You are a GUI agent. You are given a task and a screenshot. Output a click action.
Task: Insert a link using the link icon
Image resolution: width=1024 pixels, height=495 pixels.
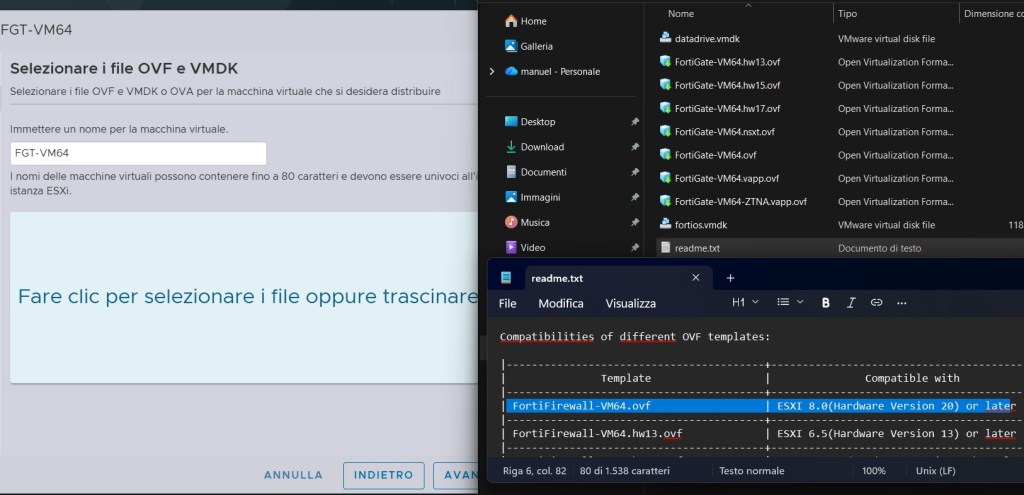876,303
